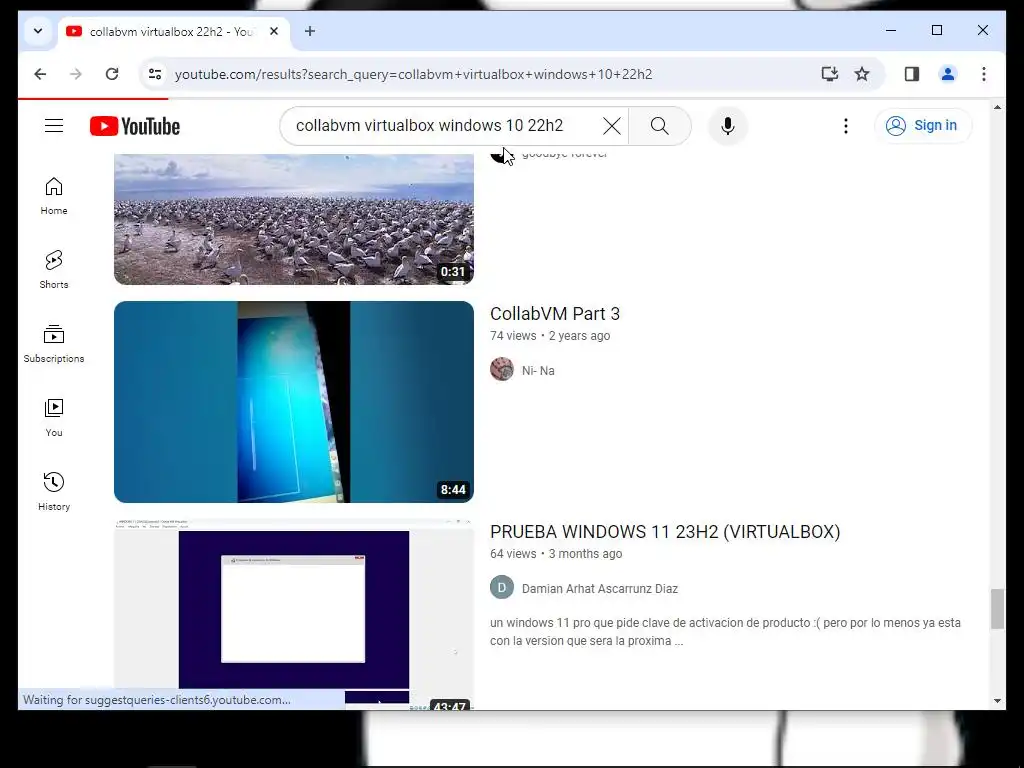Open Subscriptions in the sidebar
1024x768 pixels.
tap(54, 344)
